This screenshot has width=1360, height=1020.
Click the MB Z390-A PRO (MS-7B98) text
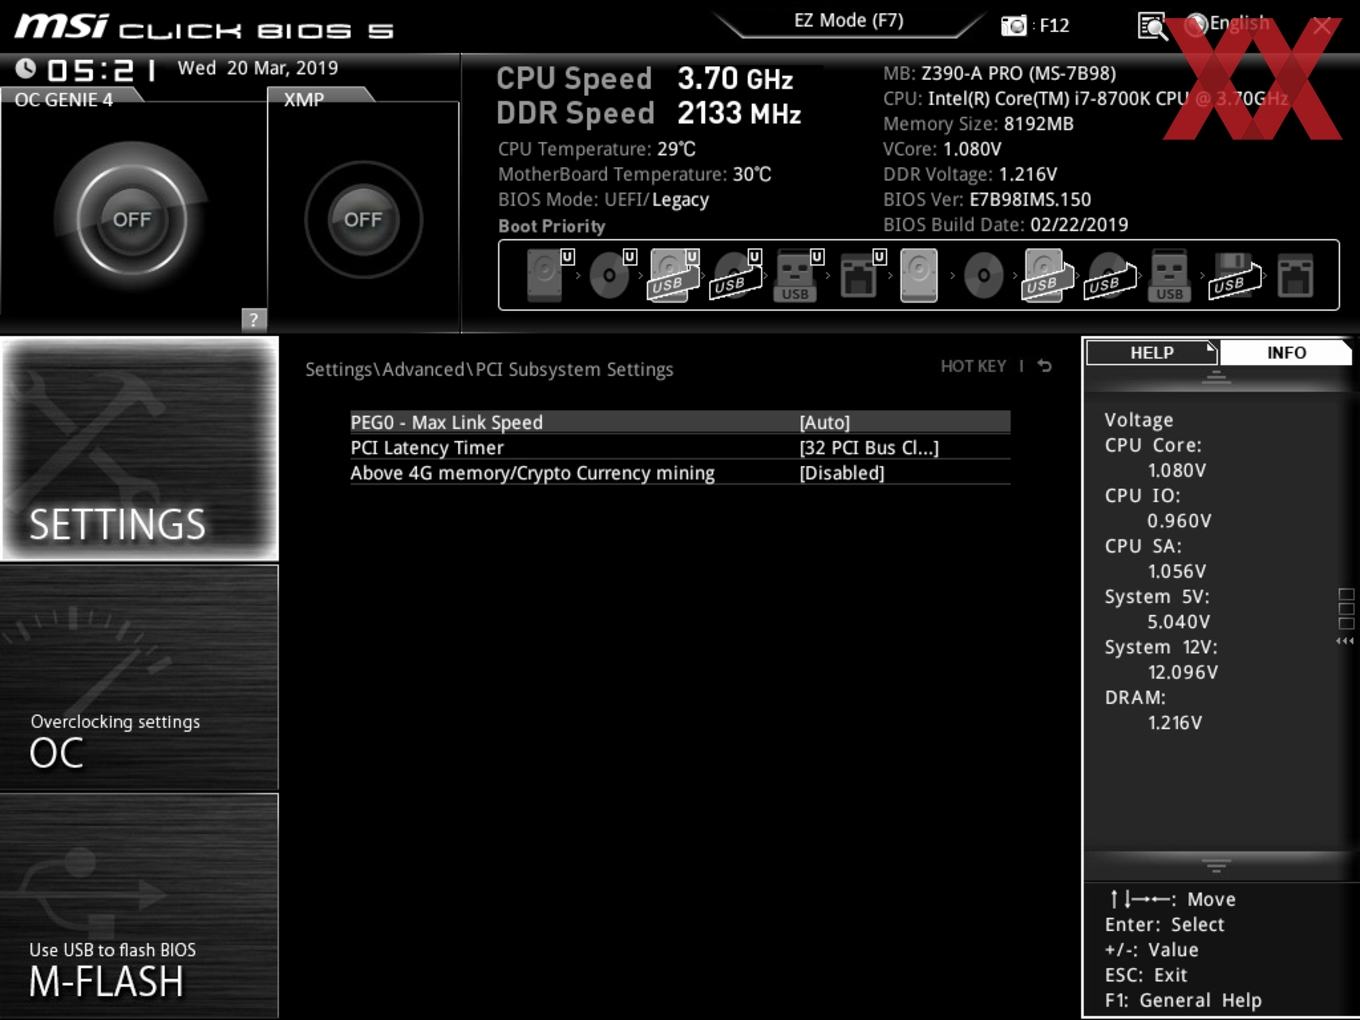click(x=999, y=73)
